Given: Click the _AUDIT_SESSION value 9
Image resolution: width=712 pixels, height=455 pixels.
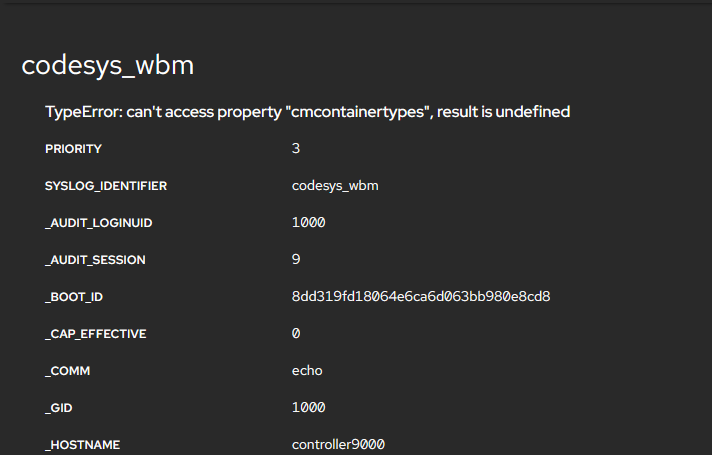Looking at the screenshot, I should point(296,260).
